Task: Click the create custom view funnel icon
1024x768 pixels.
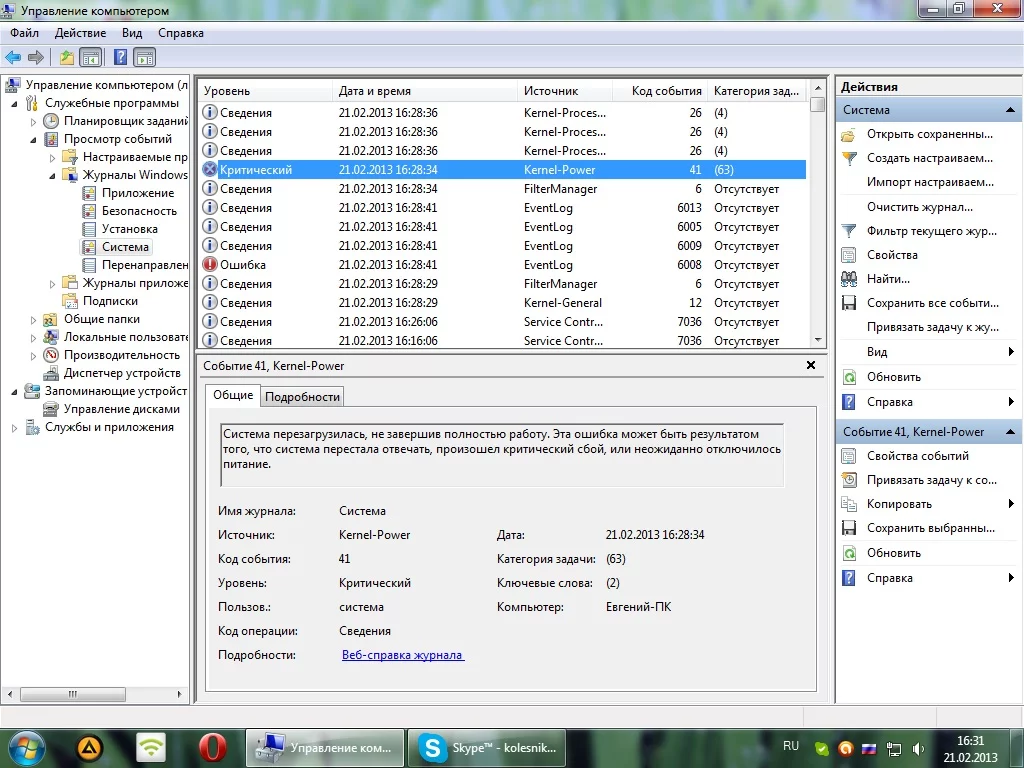Action: (x=849, y=158)
